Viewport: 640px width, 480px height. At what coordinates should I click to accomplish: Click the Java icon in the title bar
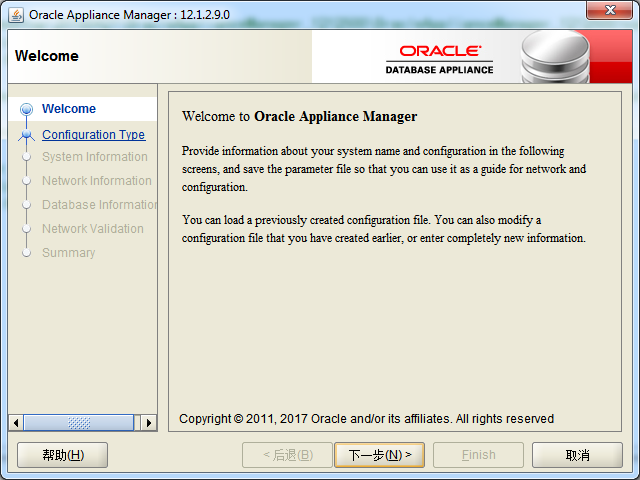coord(16,15)
